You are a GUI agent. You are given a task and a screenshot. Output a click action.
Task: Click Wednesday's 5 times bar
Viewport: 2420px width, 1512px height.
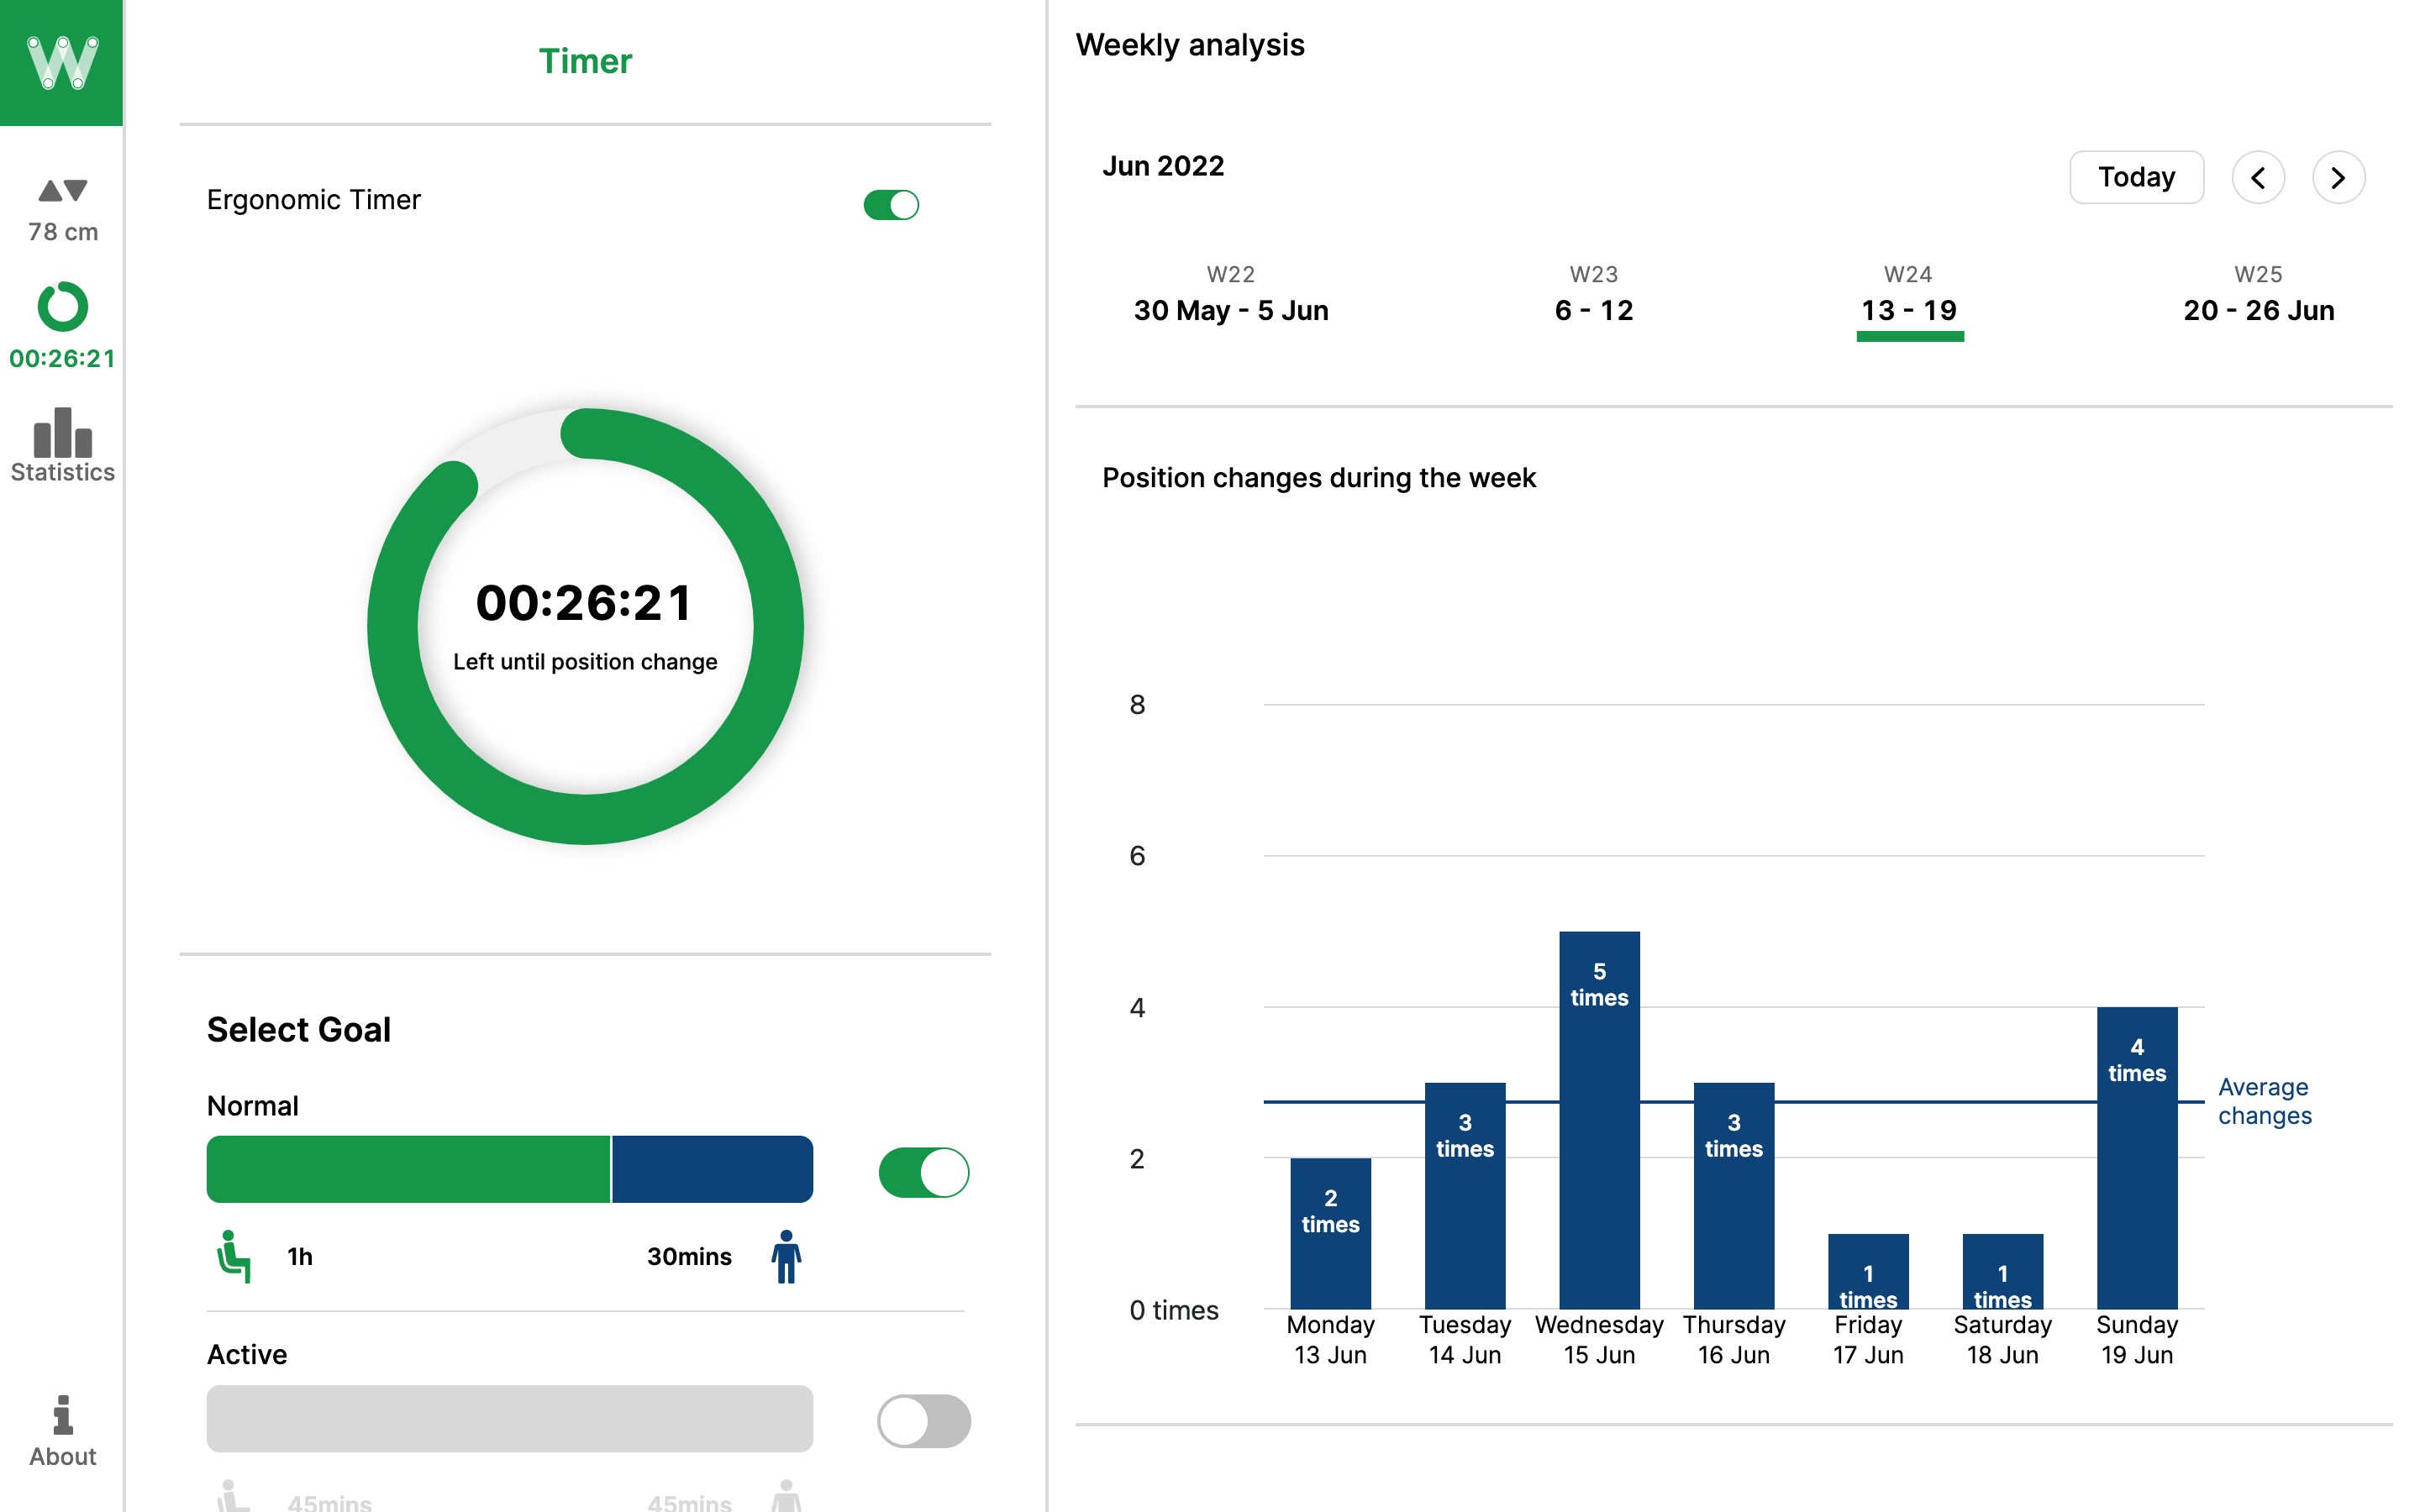pos(1598,1120)
